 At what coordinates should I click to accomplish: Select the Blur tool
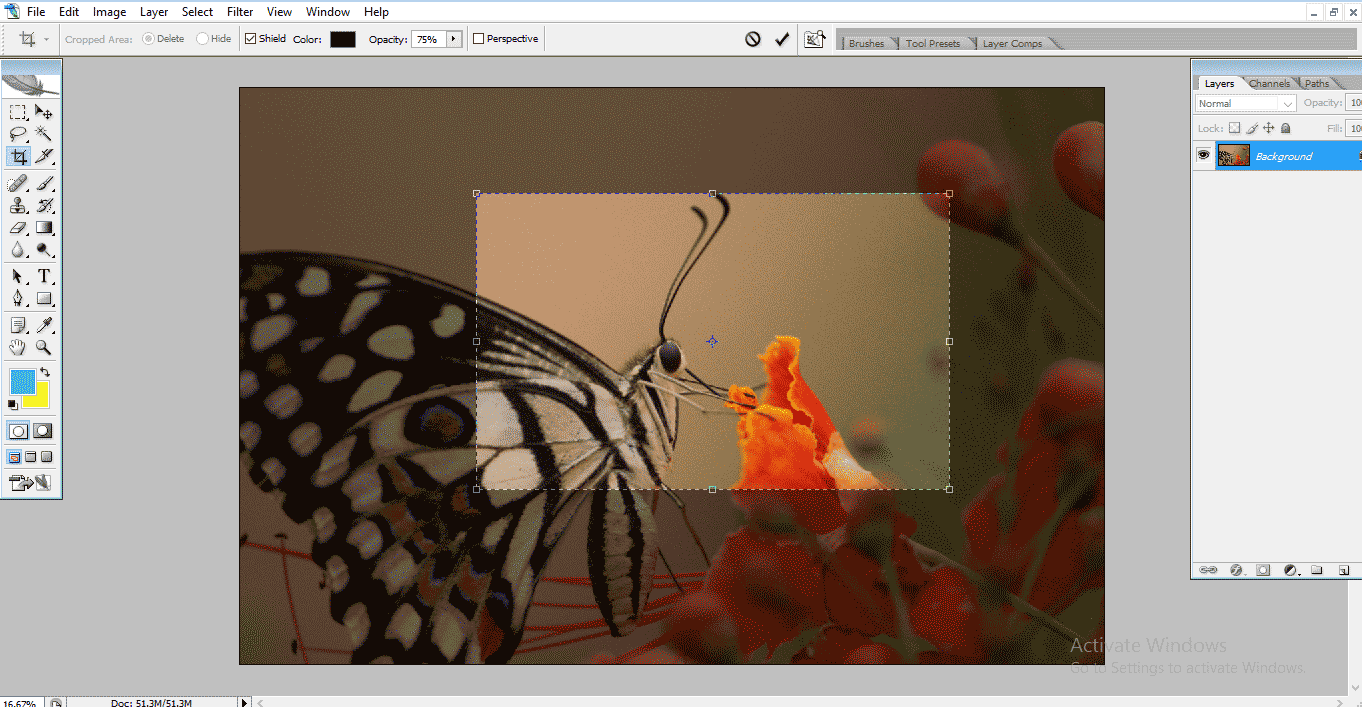(x=18, y=250)
